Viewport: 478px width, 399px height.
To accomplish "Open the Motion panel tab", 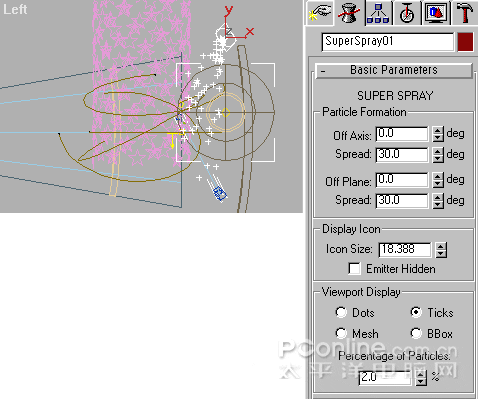I will pos(407,13).
